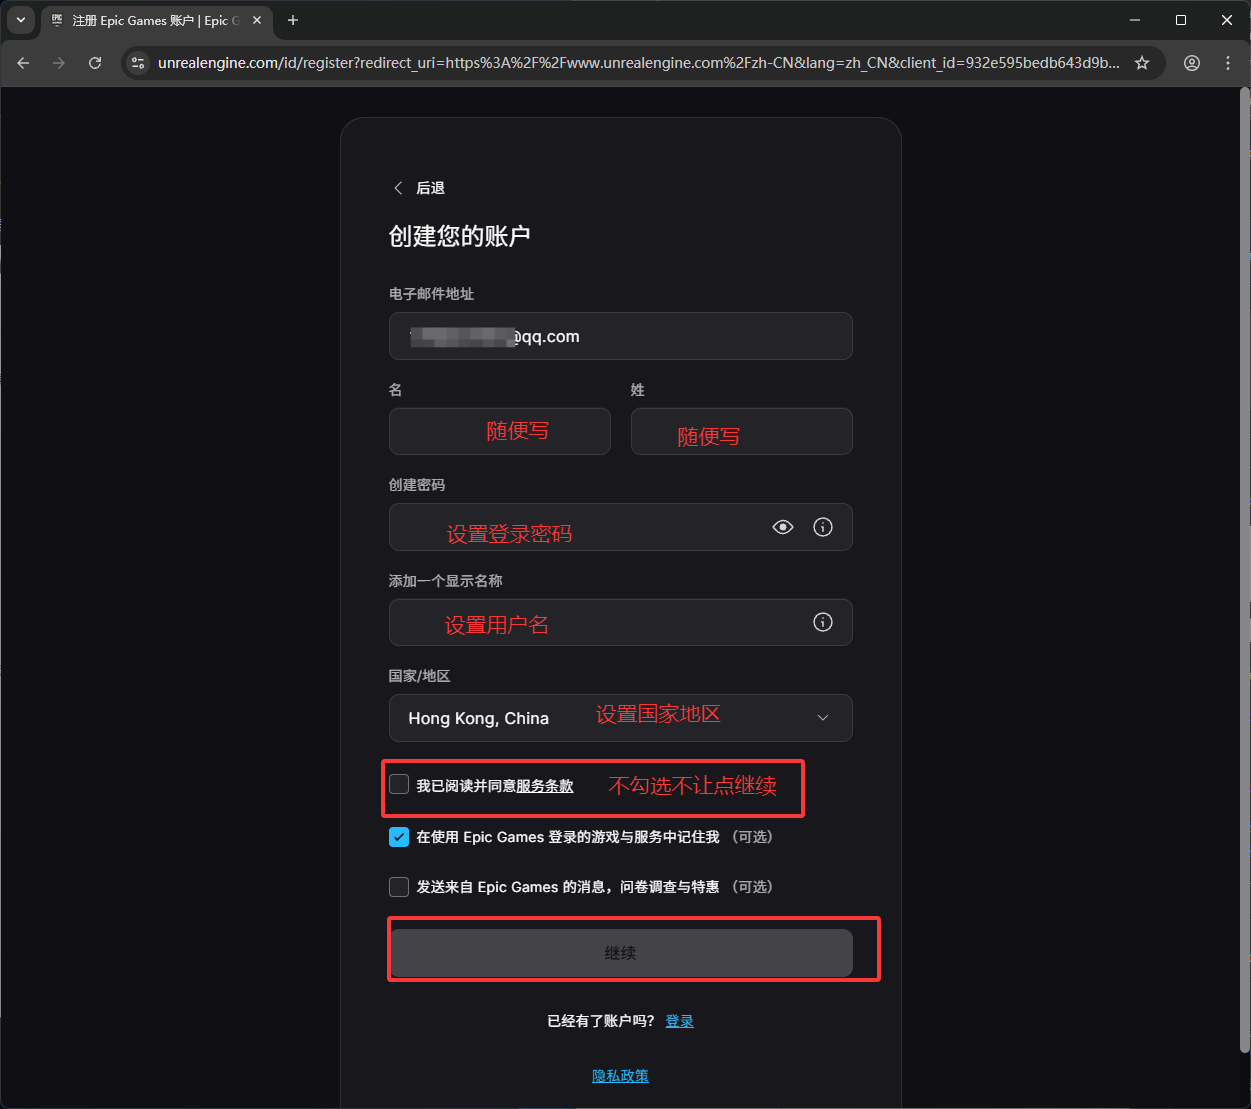
Task: Click the info icon beside the password field
Action: pyautogui.click(x=822, y=527)
